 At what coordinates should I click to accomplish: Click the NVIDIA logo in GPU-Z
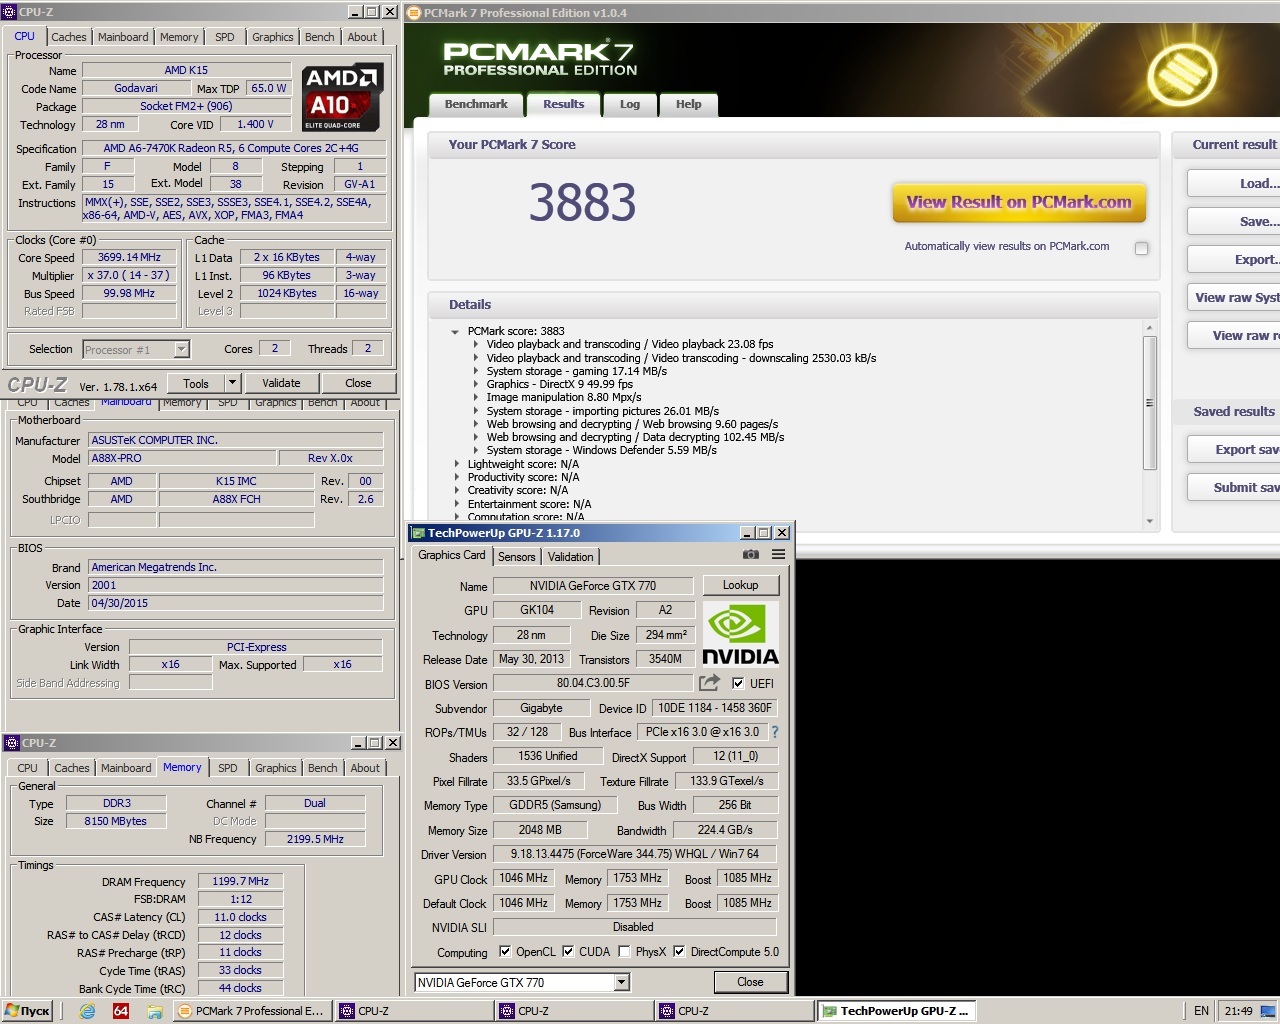(x=740, y=635)
